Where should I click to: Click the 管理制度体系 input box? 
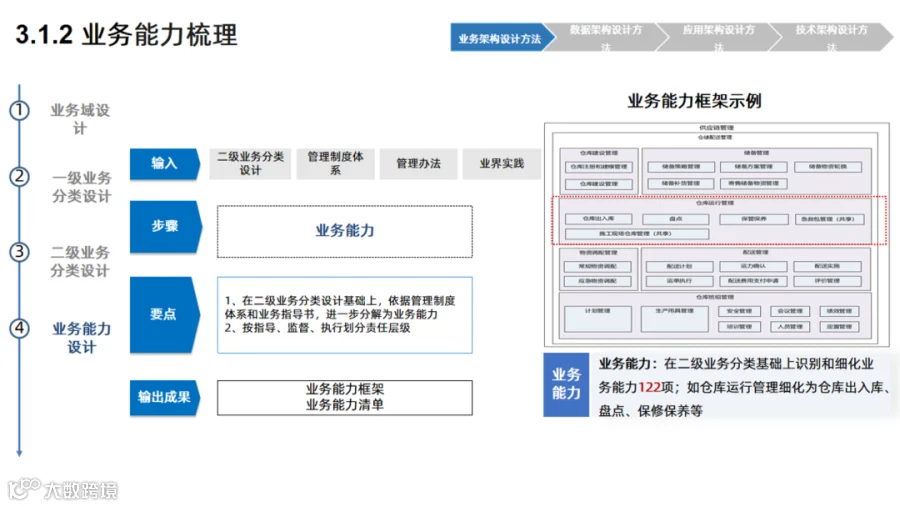click(x=335, y=164)
